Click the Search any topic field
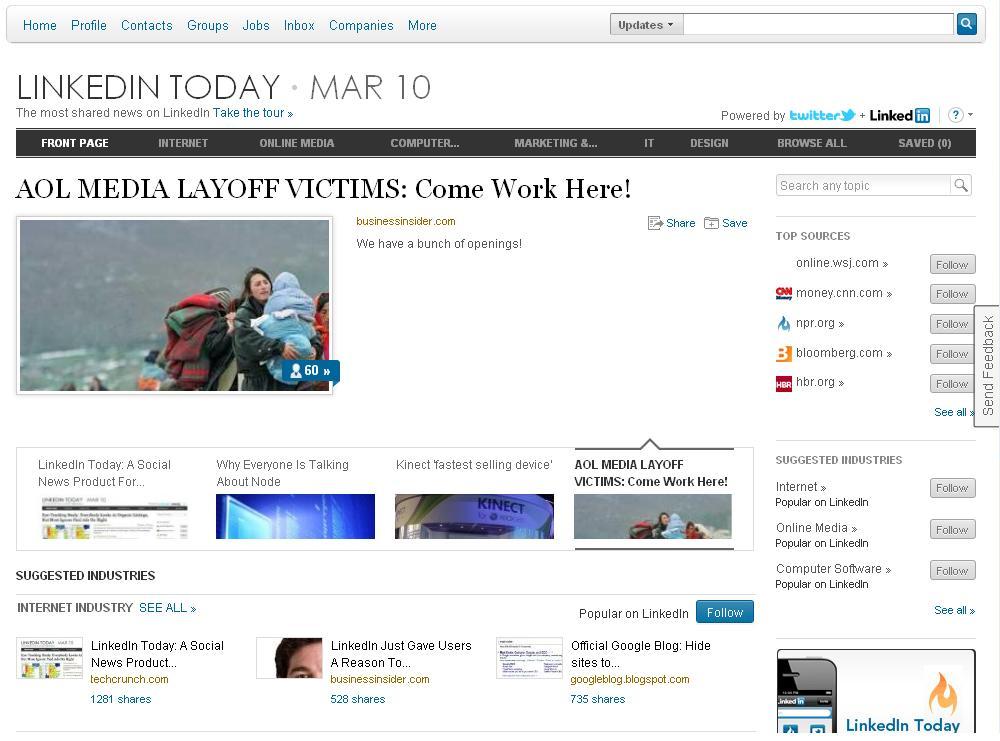Screen dimensions: 1000x741 pyautogui.click(x=862, y=185)
